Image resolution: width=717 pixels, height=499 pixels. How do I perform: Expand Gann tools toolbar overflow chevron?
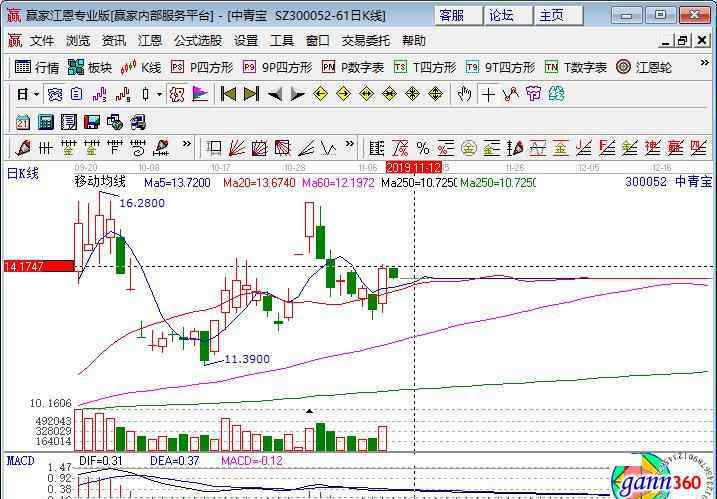click(349, 145)
